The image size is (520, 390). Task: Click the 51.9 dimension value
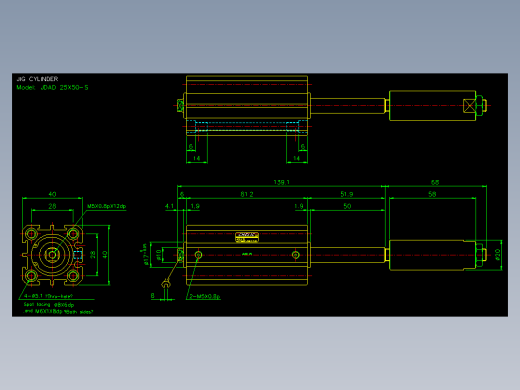point(347,194)
